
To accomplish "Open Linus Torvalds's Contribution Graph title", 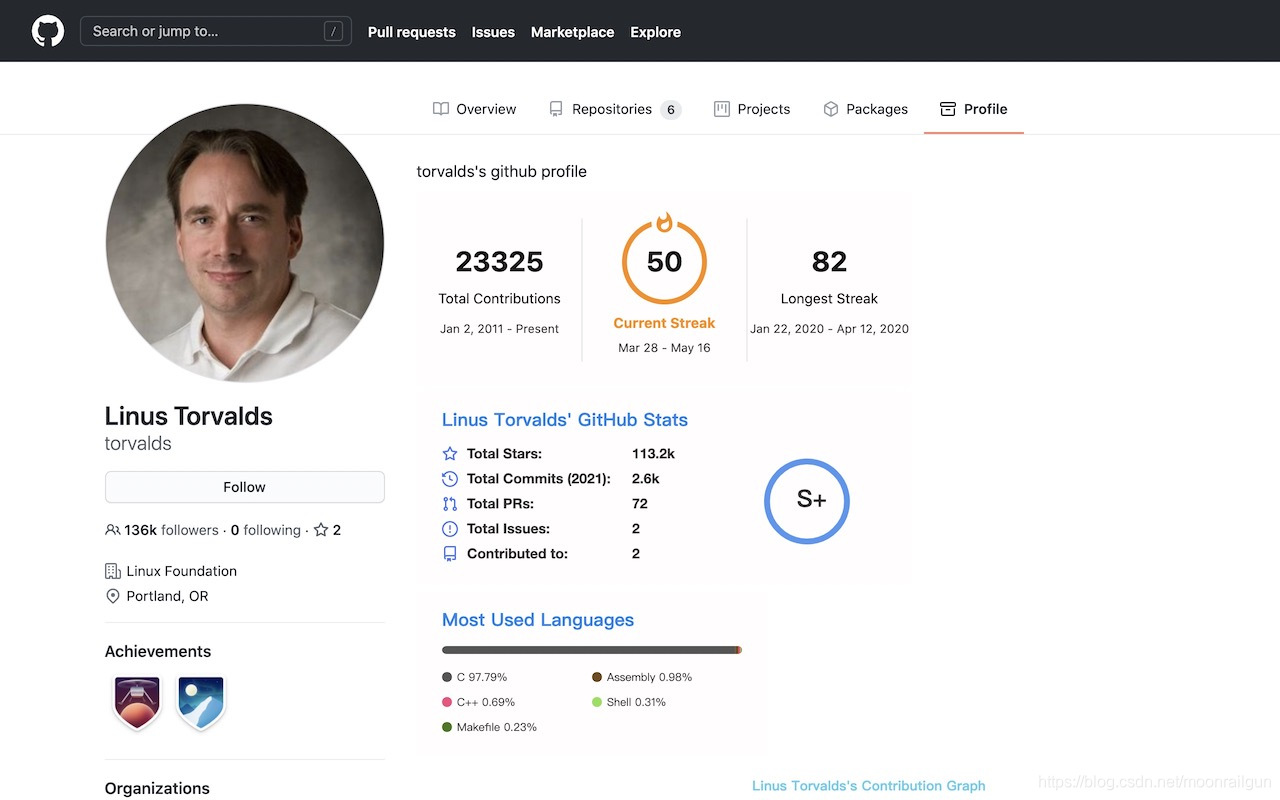I will tap(869, 786).
